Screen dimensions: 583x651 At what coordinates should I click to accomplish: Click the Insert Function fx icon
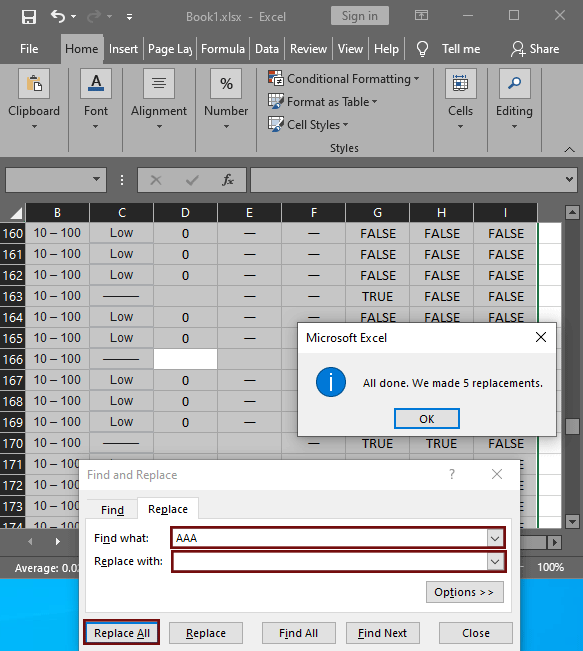click(x=228, y=180)
